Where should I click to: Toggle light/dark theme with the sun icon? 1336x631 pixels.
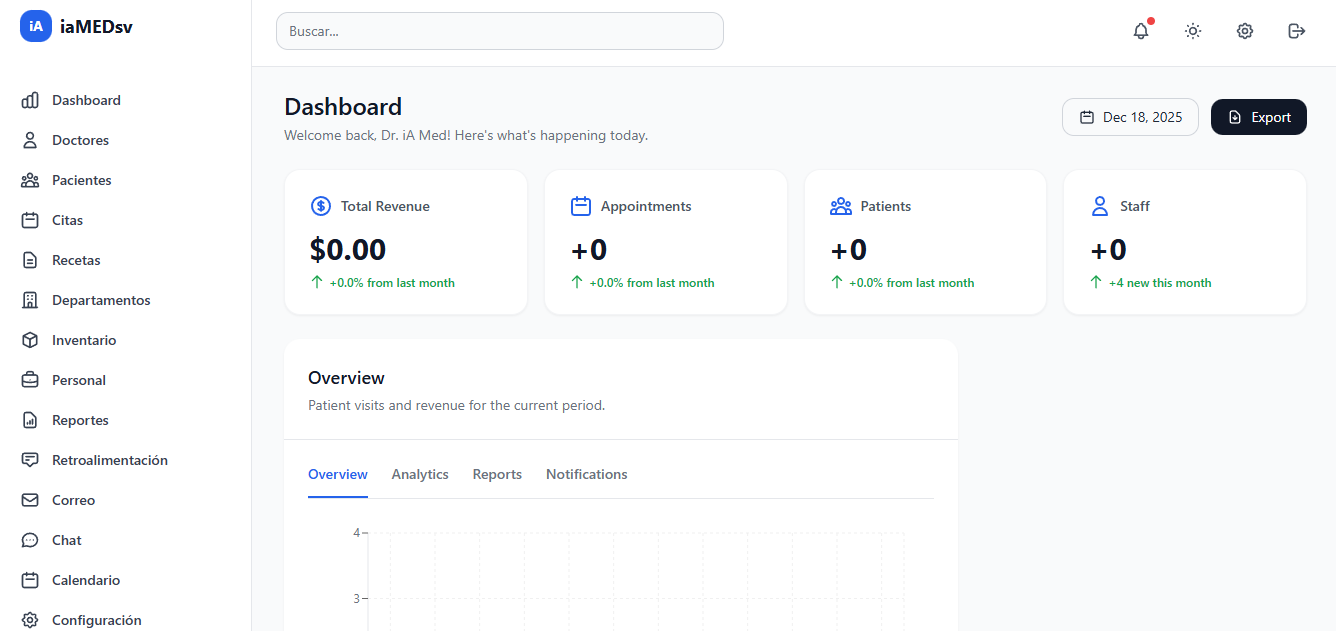[x=1192, y=31]
